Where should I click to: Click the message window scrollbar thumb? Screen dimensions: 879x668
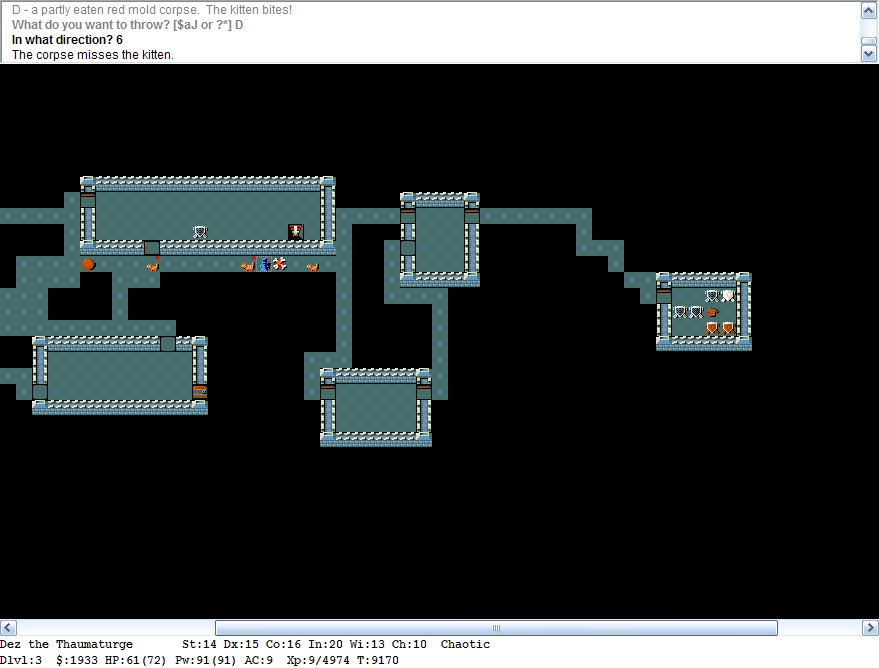[x=868, y=41]
